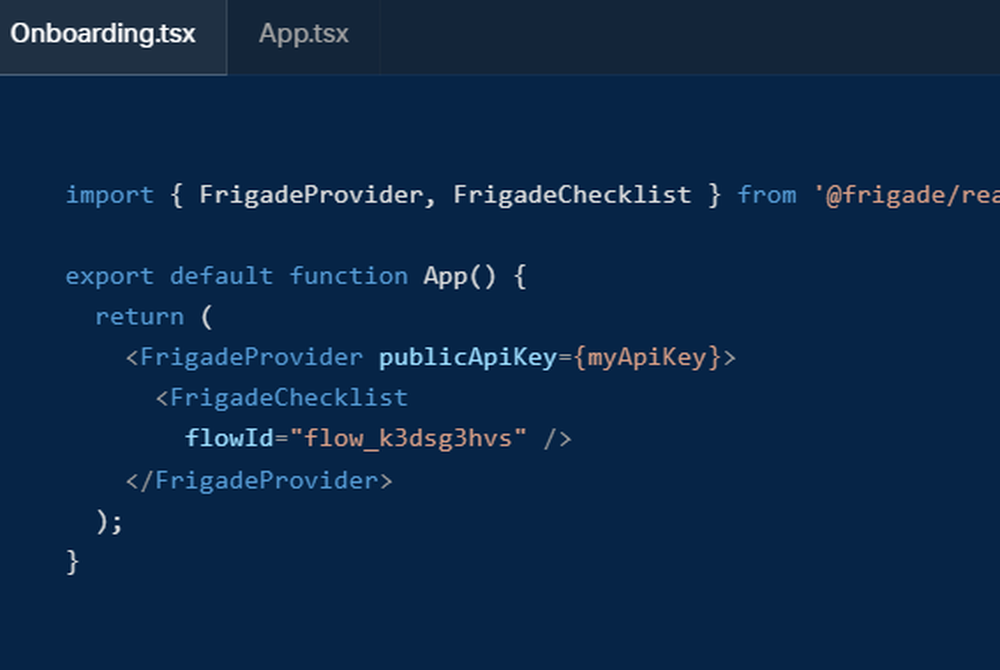Click the 'from' keyword
Image resolution: width=1000 pixels, height=670 pixels.
[767, 195]
